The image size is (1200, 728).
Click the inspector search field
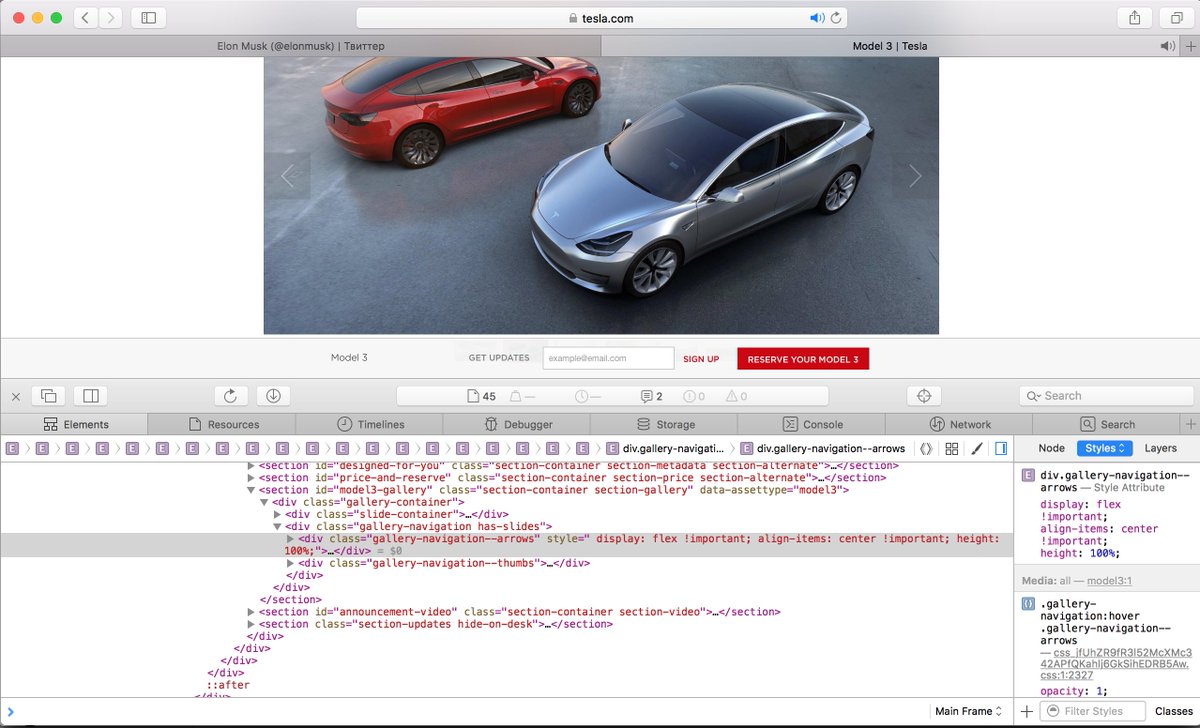[1105, 396]
